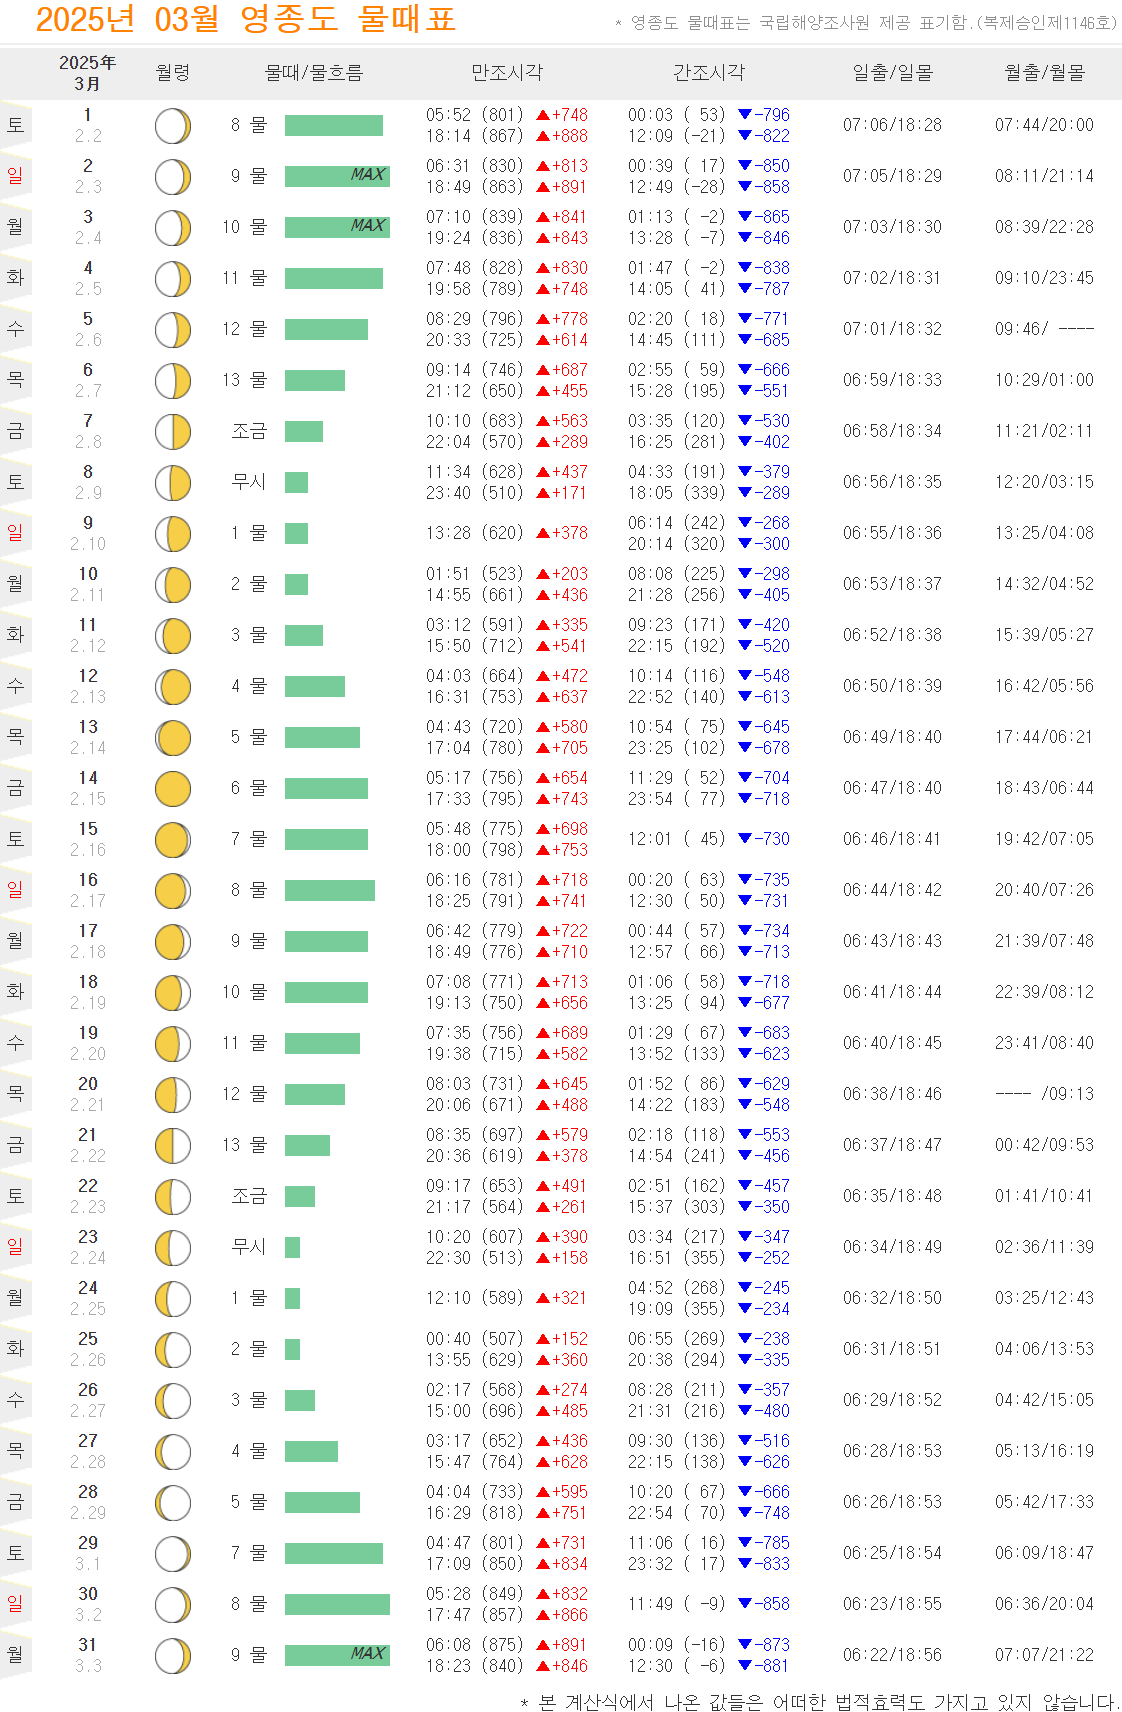
Task: Select the moon icon beside 11 물 on March 4
Action: point(173,279)
